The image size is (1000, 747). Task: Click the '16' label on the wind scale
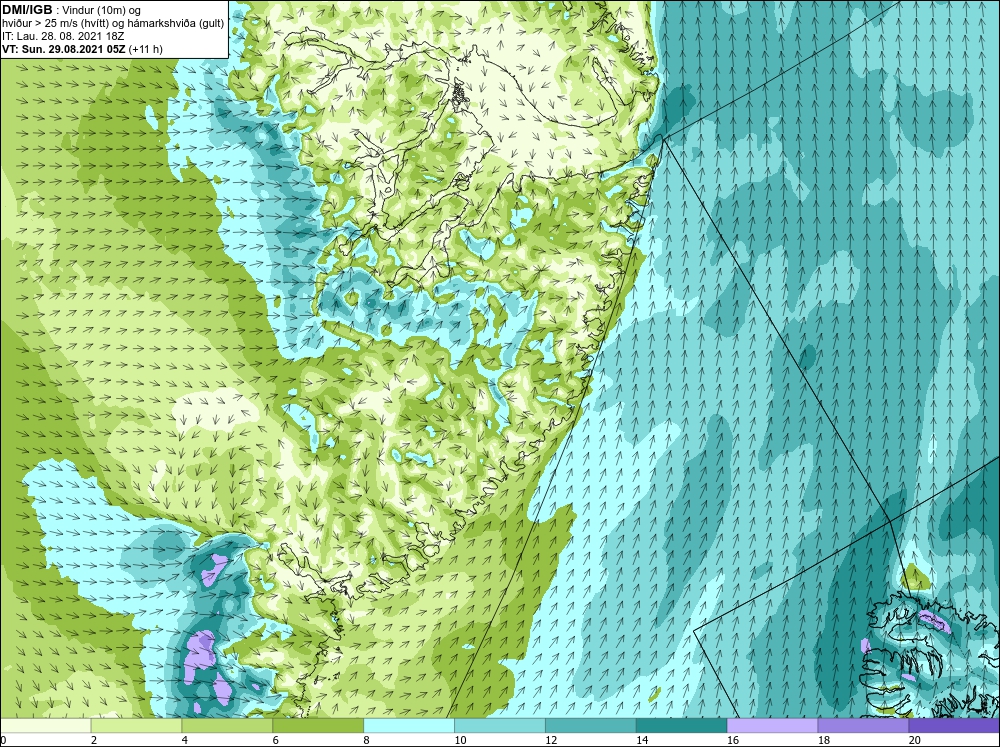[x=733, y=740]
